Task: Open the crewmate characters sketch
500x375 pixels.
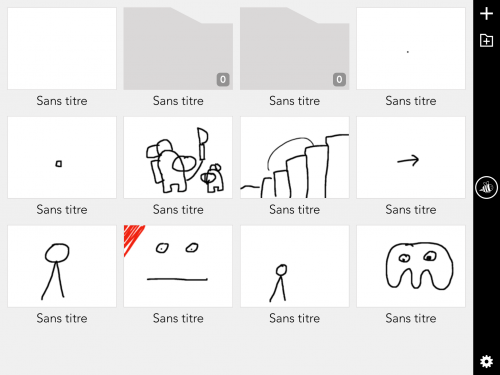Action: click(x=178, y=157)
